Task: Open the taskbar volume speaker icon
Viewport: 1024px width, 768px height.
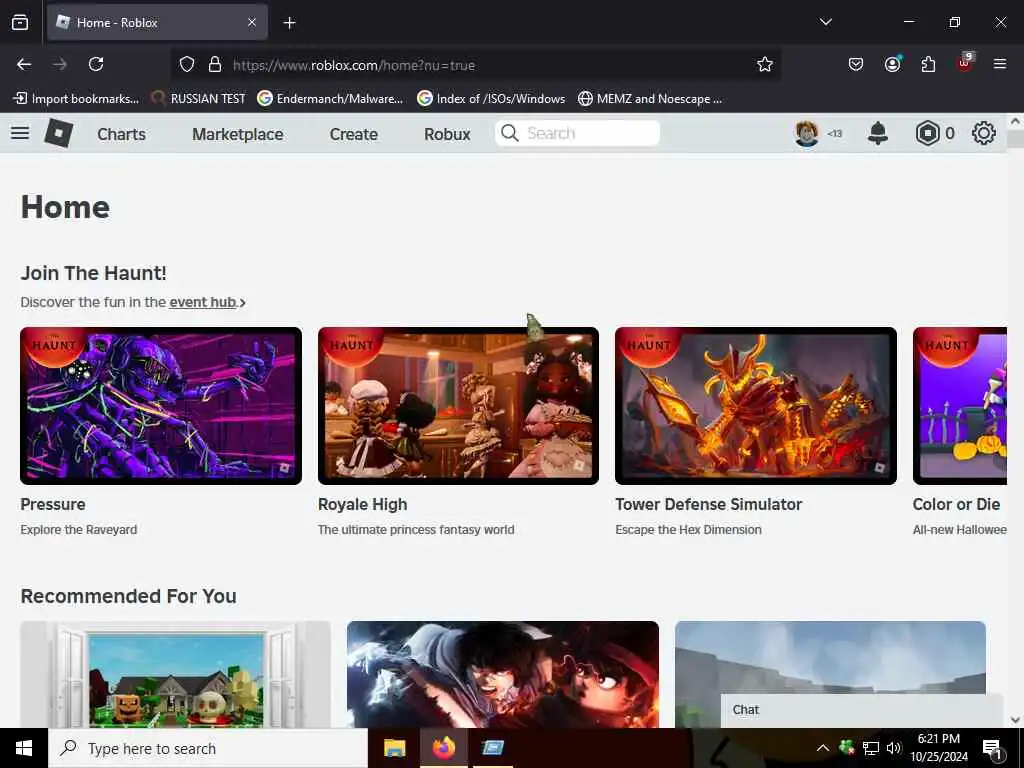Action: click(893, 748)
